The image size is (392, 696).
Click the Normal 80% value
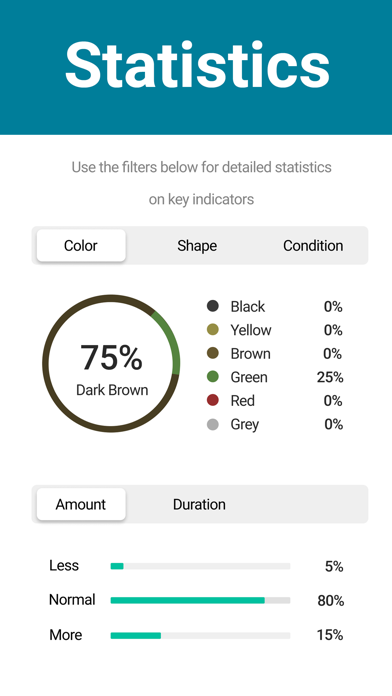[x=330, y=601]
